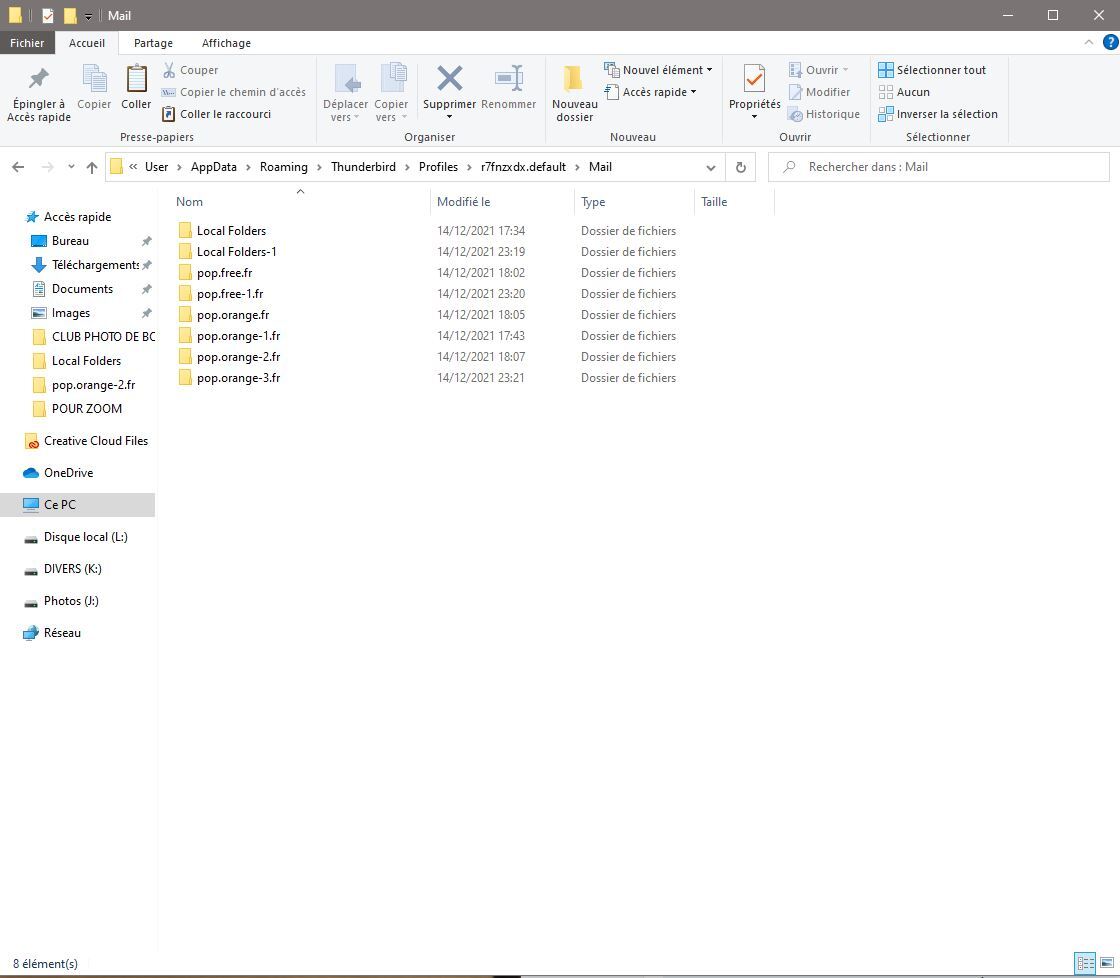
Task: Open POUR ZOOM sidebar folder
Action: click(x=86, y=409)
